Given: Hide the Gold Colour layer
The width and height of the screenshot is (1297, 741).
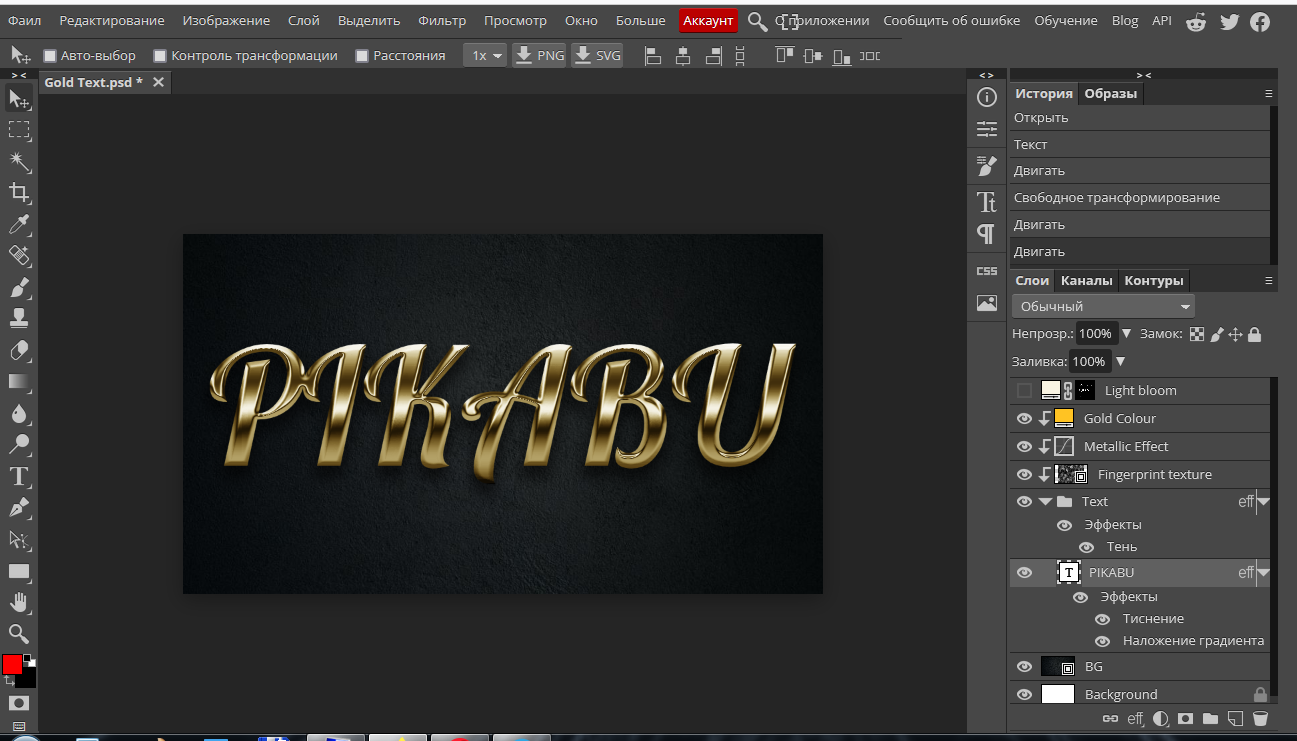Looking at the screenshot, I should point(1024,418).
